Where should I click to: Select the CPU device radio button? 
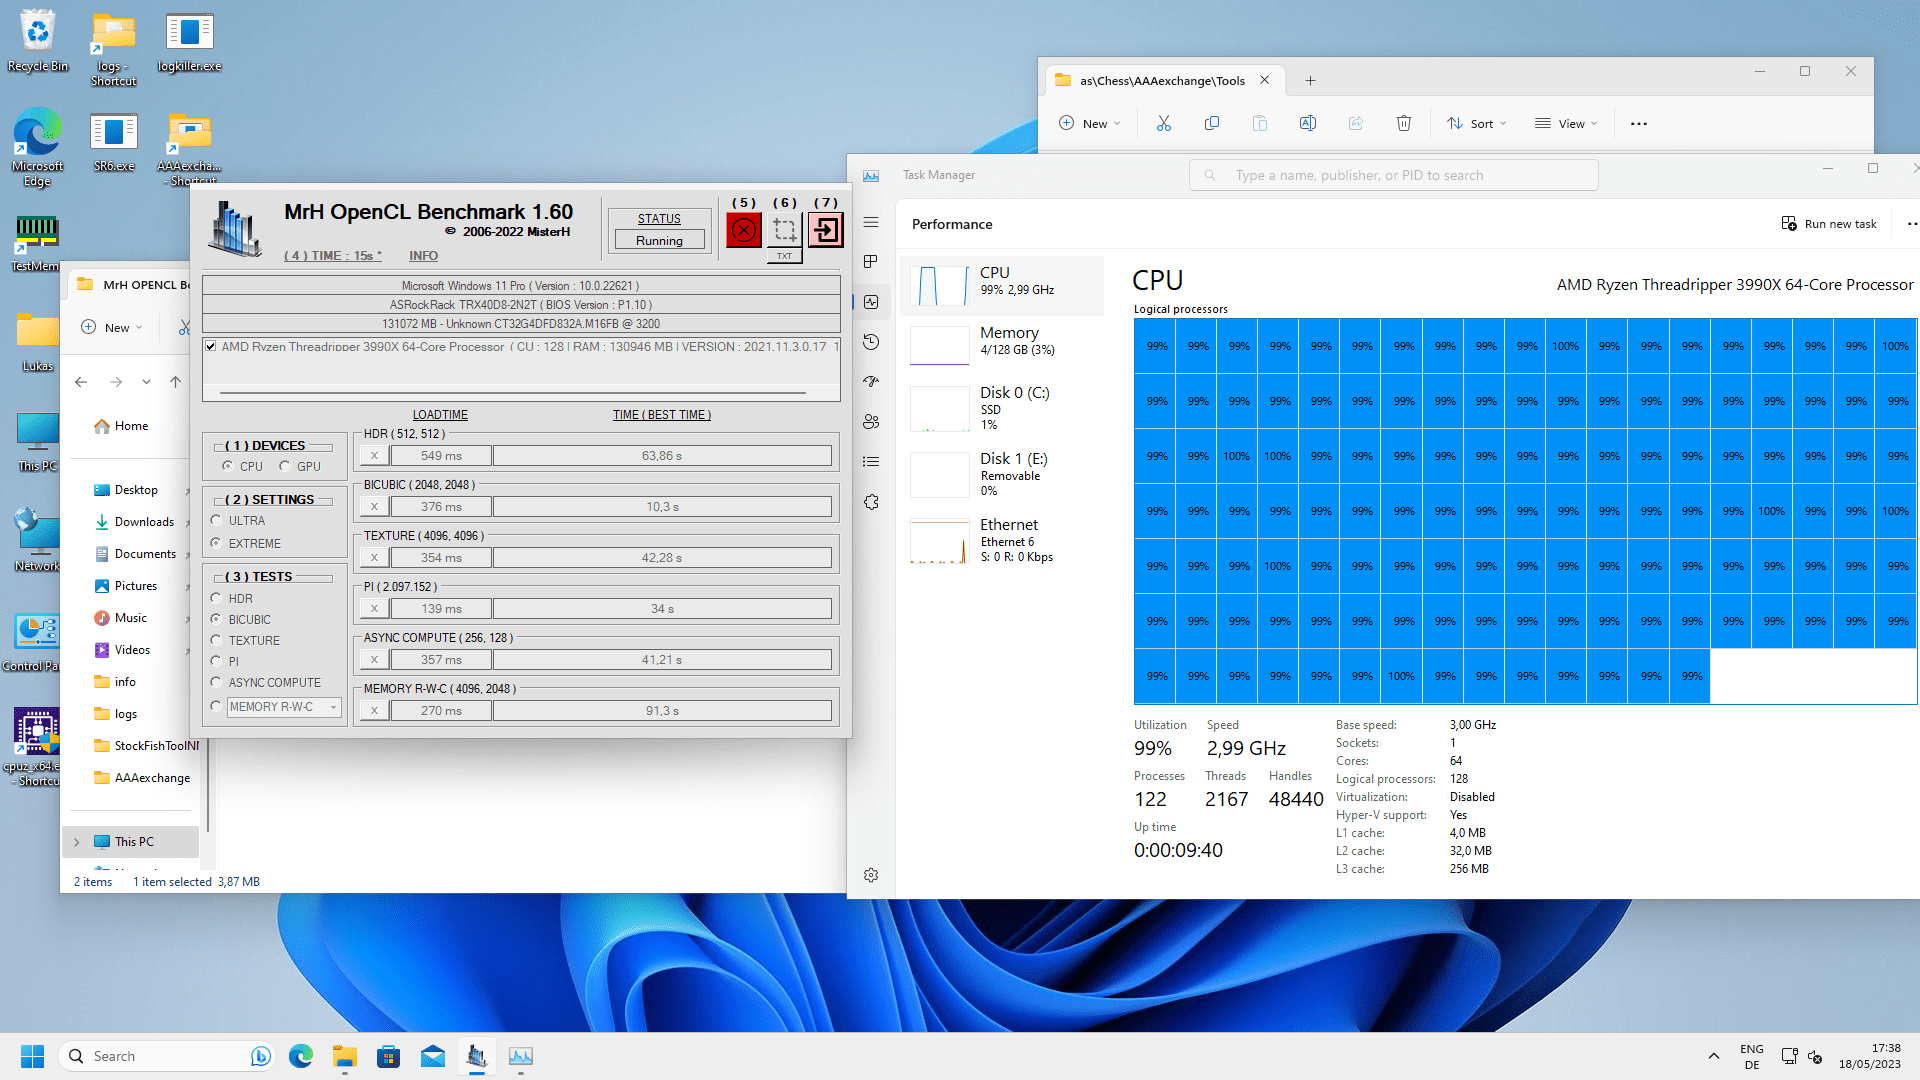[x=228, y=467]
